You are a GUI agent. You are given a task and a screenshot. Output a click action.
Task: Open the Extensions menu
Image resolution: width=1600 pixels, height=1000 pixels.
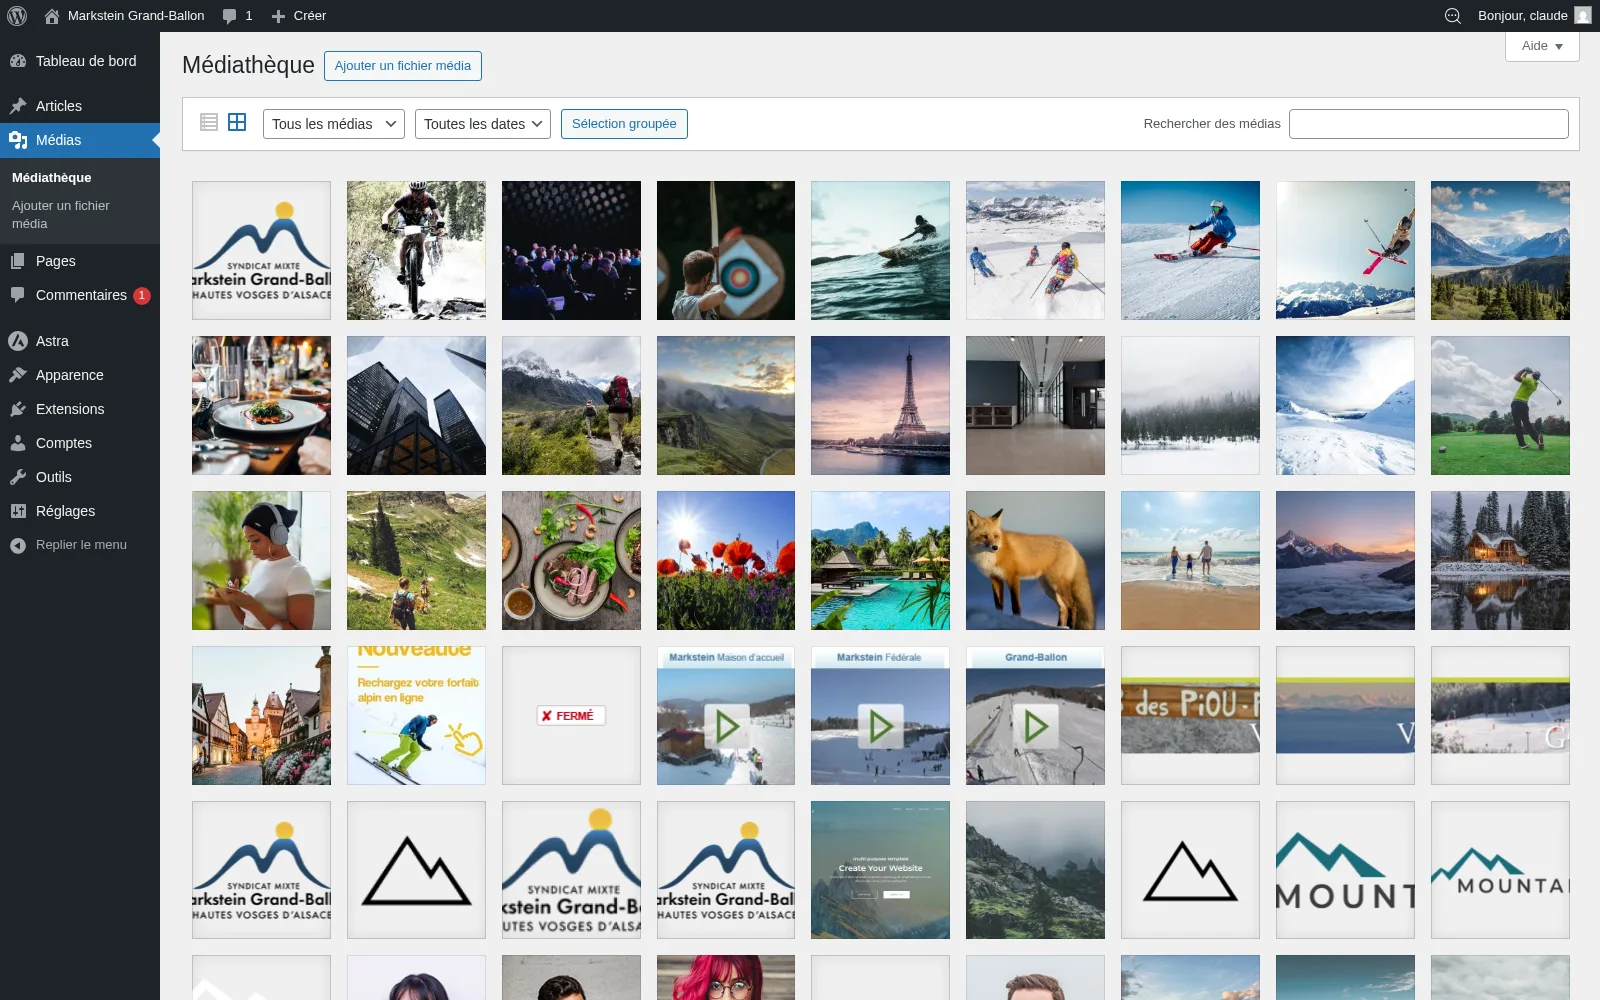(x=80, y=409)
